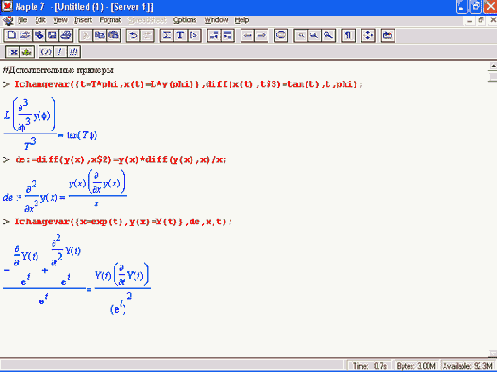Image resolution: width=497 pixels, height=372 pixels.
Task: Click the red de:=diff(y(x),x$2) input line
Action: pos(120,160)
